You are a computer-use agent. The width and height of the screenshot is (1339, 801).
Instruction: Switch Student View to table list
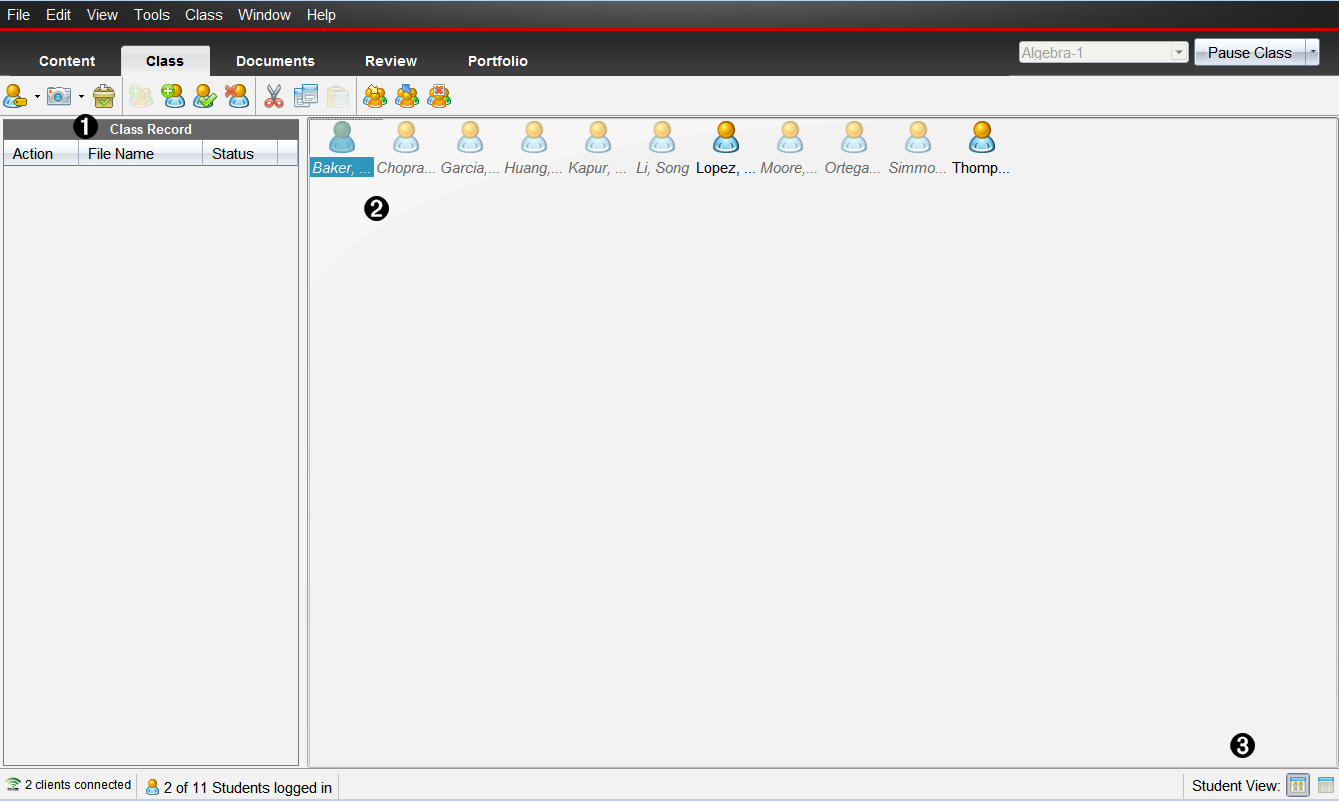click(1326, 786)
